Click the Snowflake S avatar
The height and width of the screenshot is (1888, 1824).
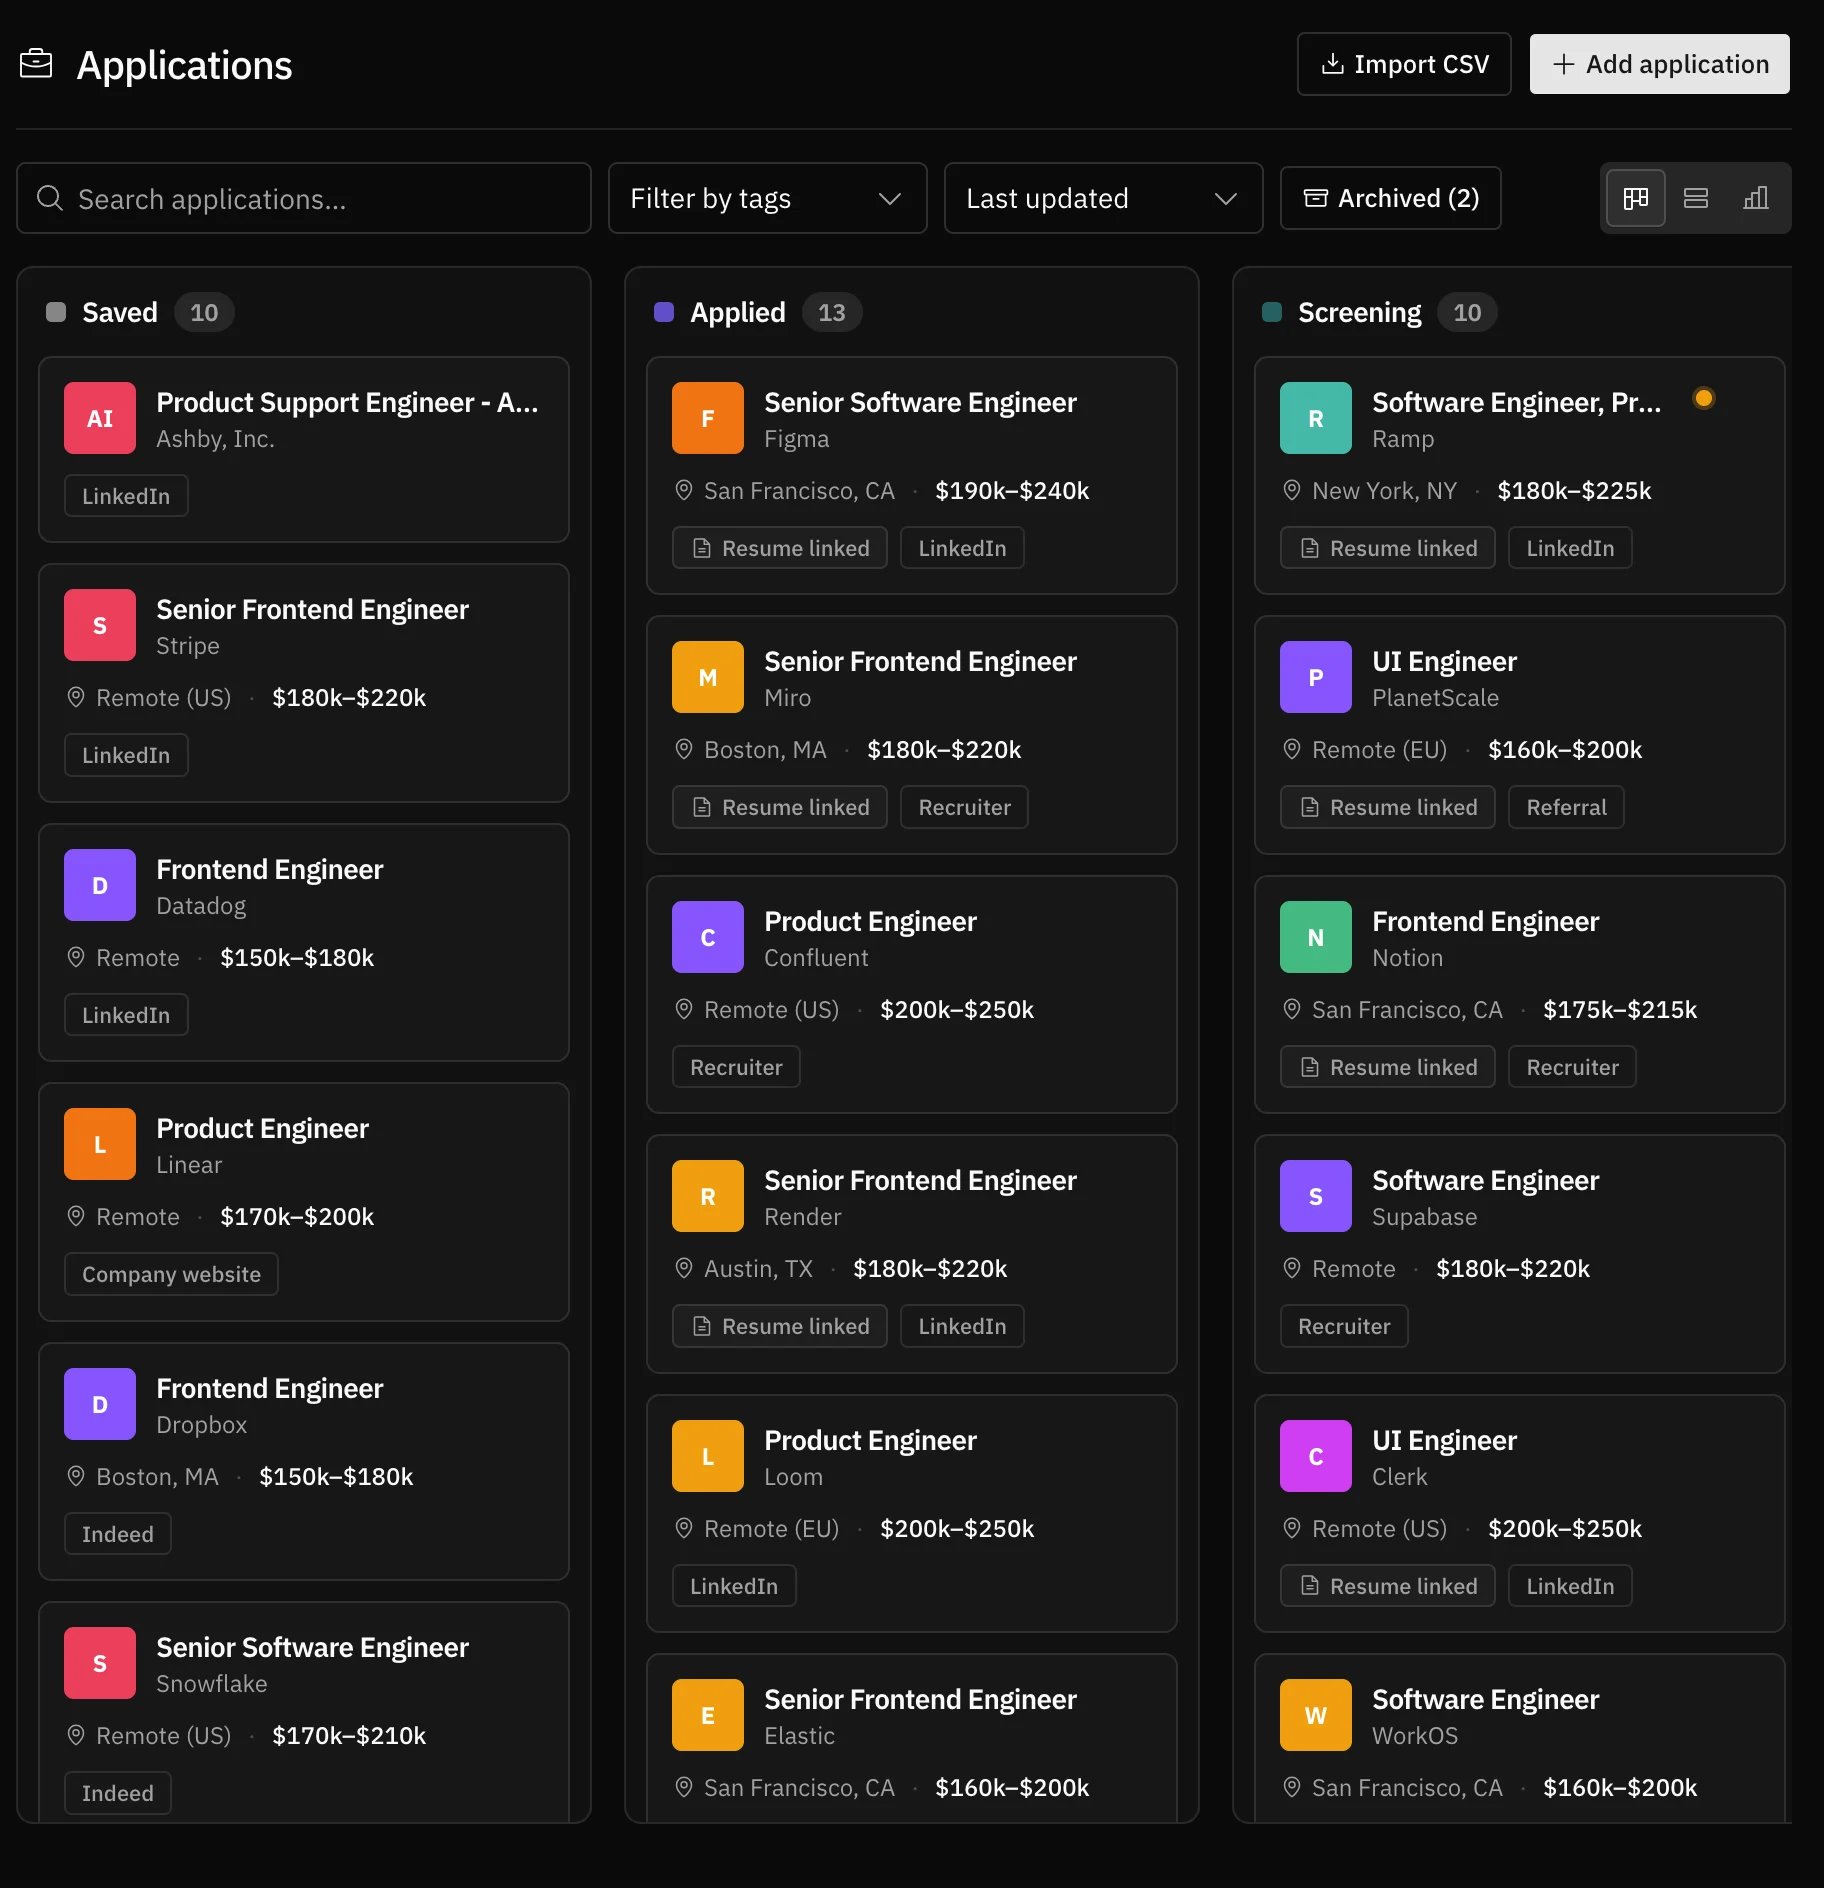[x=100, y=1663]
